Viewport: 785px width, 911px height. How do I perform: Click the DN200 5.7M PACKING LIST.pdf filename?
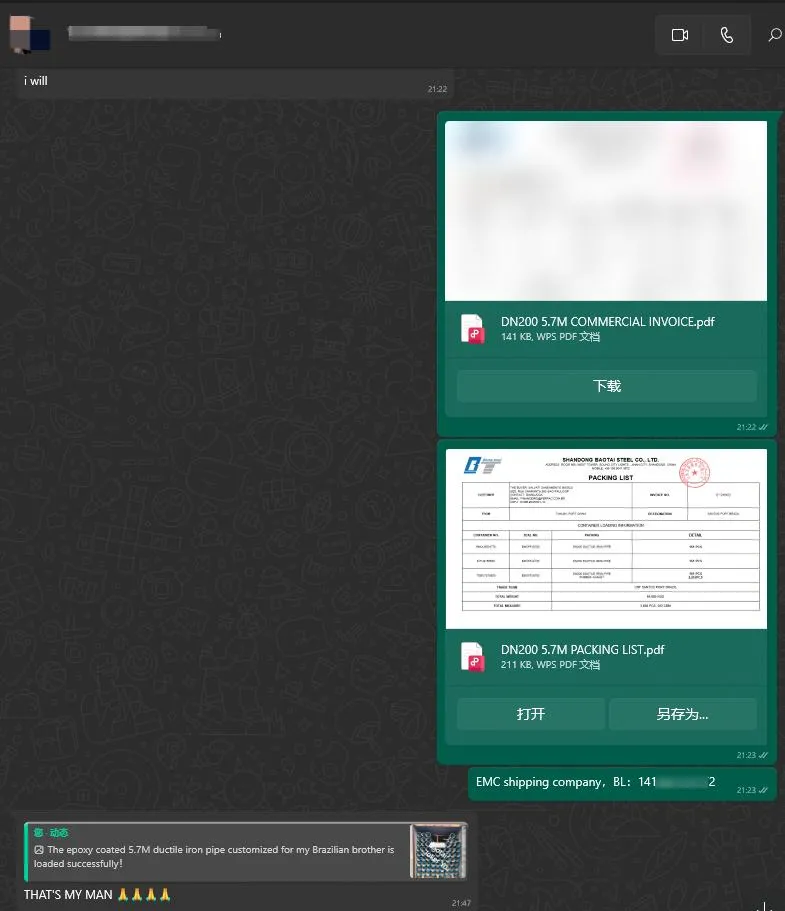coord(582,650)
